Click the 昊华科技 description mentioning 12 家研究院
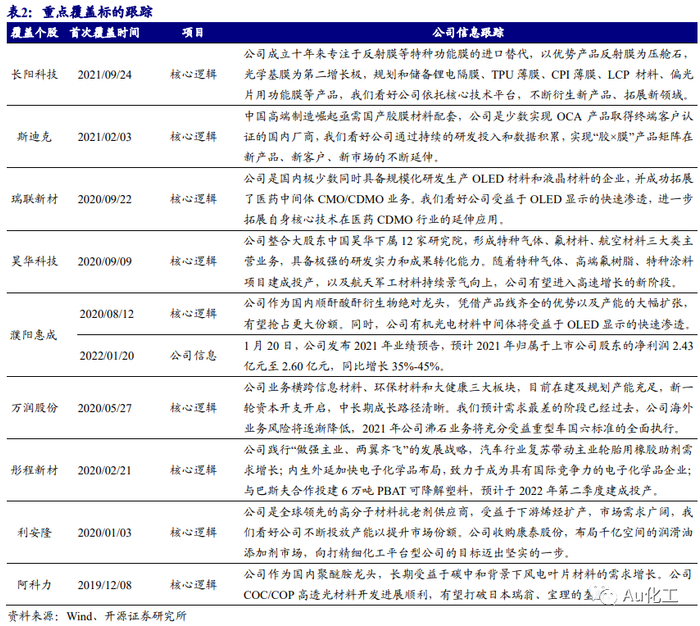The height and width of the screenshot is (626, 700). 468,261
